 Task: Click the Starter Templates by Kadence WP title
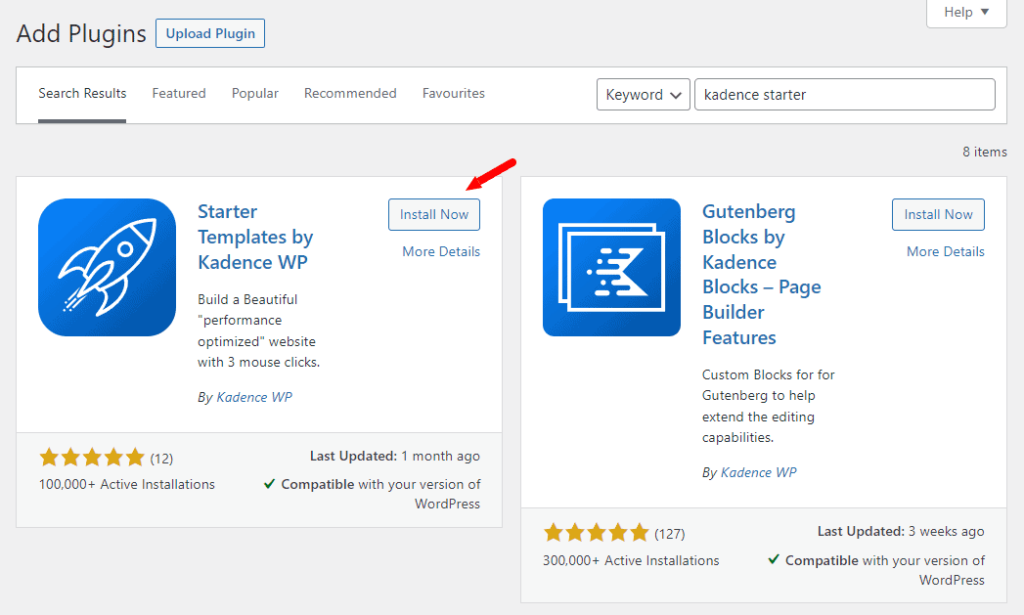pyautogui.click(x=255, y=237)
